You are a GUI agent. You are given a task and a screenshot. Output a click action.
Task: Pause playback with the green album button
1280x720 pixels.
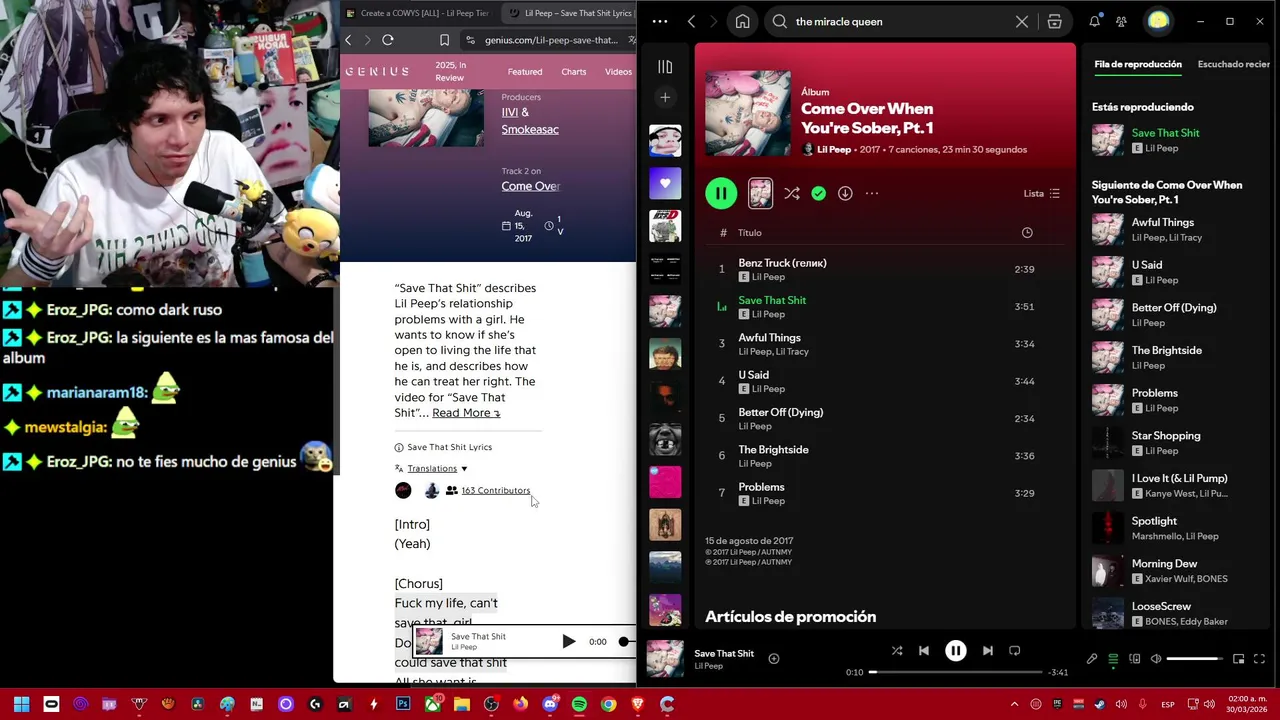[x=721, y=193]
